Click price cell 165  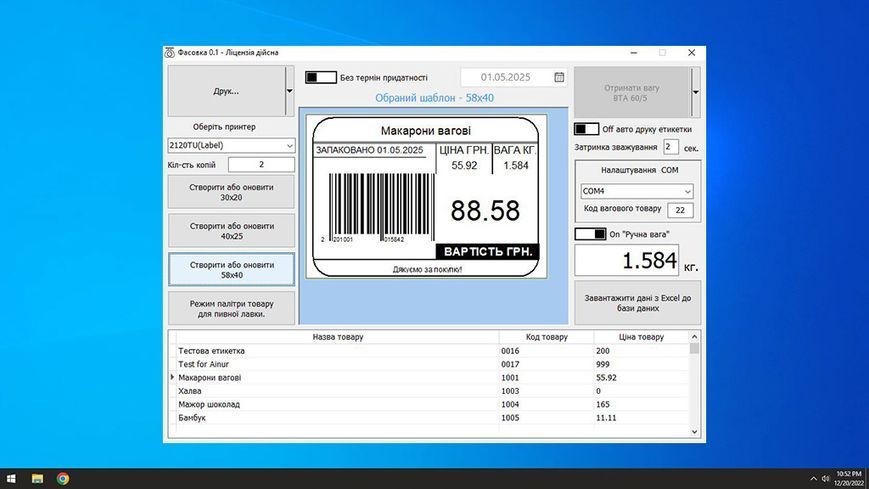tap(641, 404)
